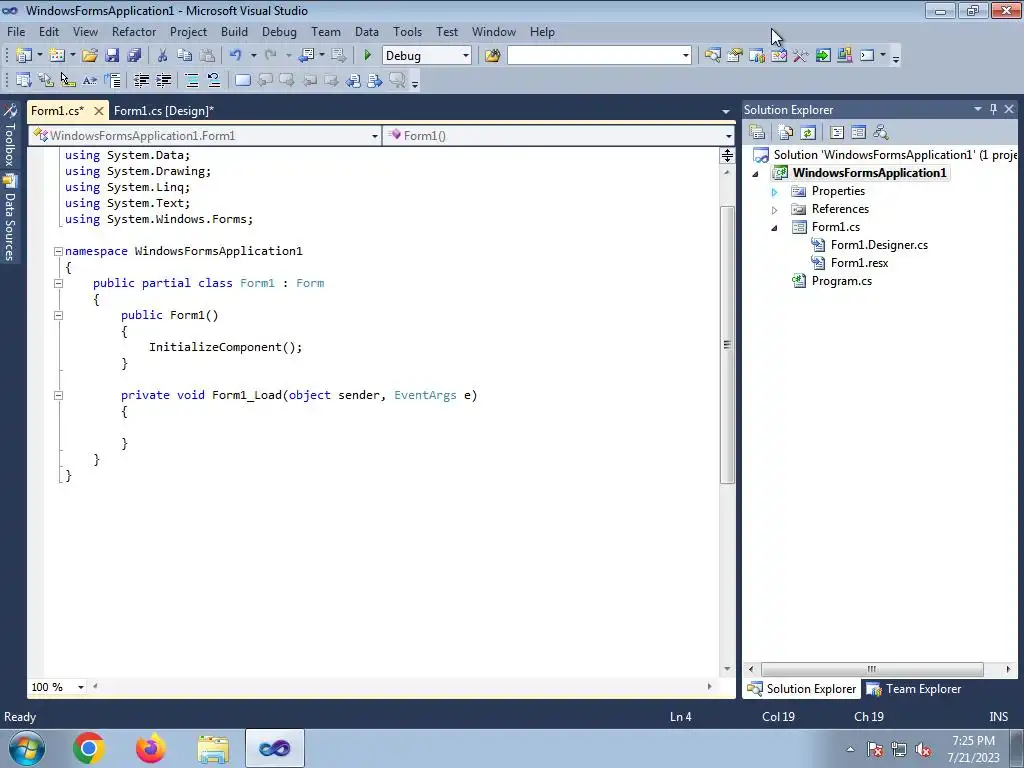The height and width of the screenshot is (768, 1024).
Task: Click the Cut scissors icon
Action: point(163,56)
